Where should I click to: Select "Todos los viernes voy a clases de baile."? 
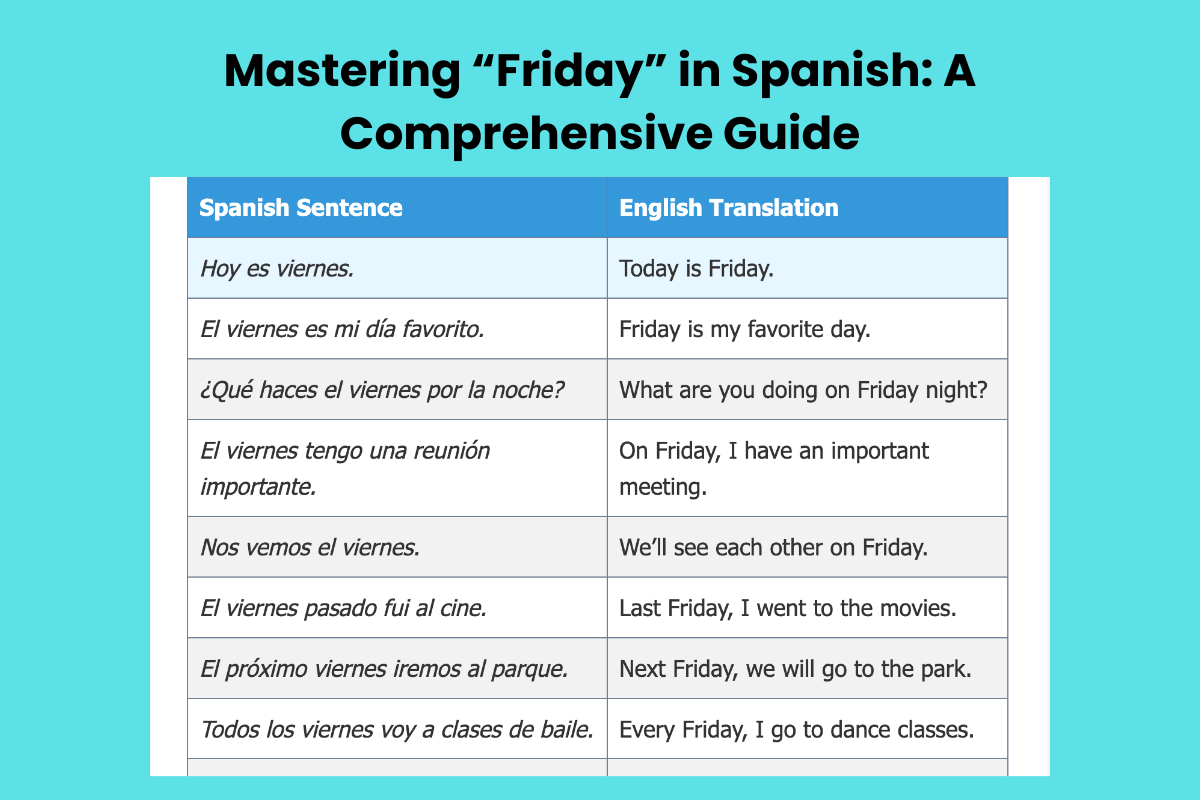pos(397,729)
